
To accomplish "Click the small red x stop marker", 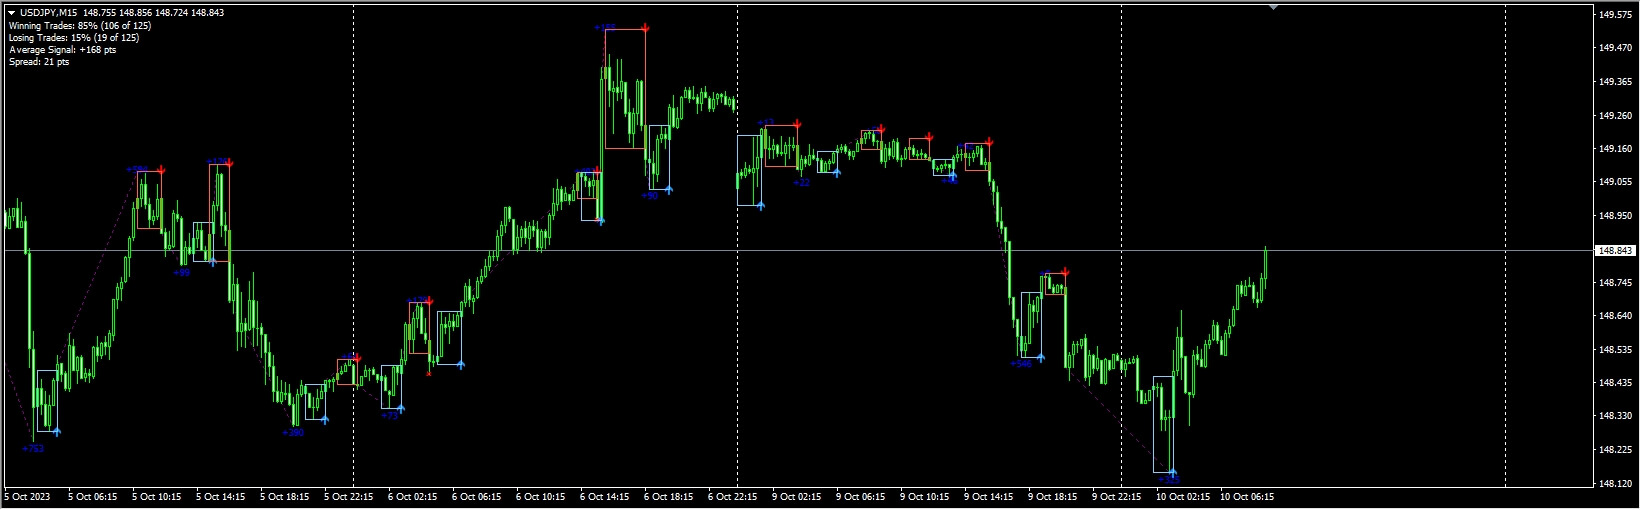I will [x=429, y=373].
